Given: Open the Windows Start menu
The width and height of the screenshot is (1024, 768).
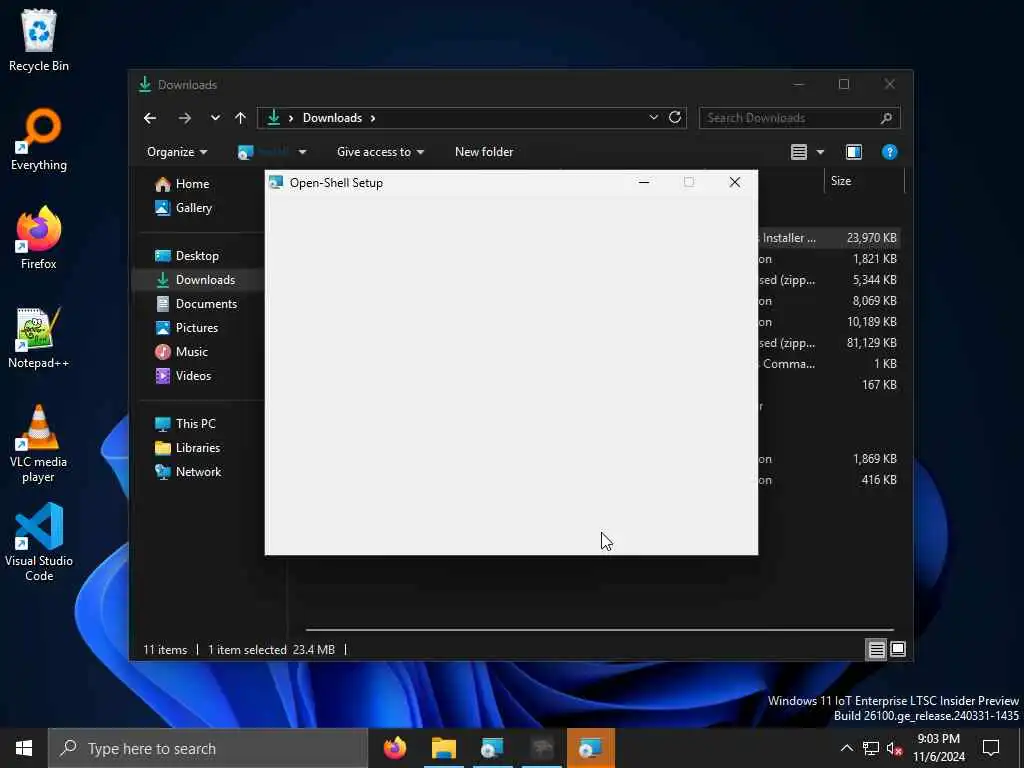Looking at the screenshot, I should pos(24,748).
